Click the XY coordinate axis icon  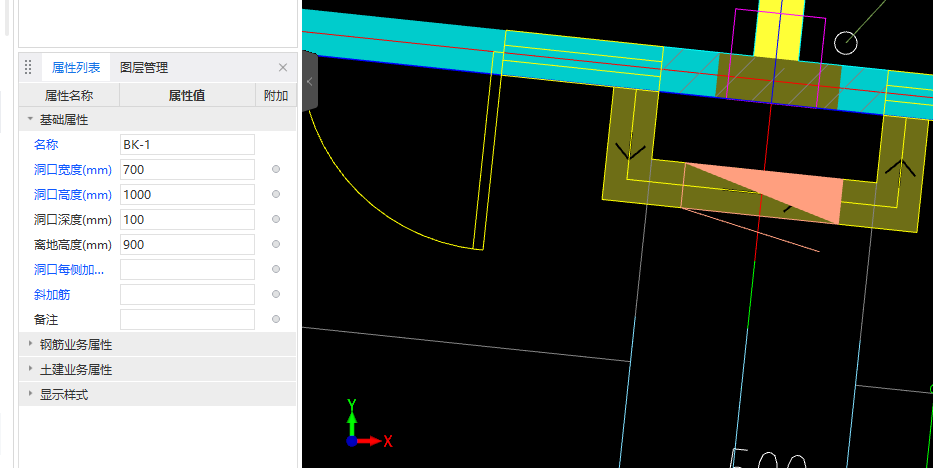tap(368, 423)
